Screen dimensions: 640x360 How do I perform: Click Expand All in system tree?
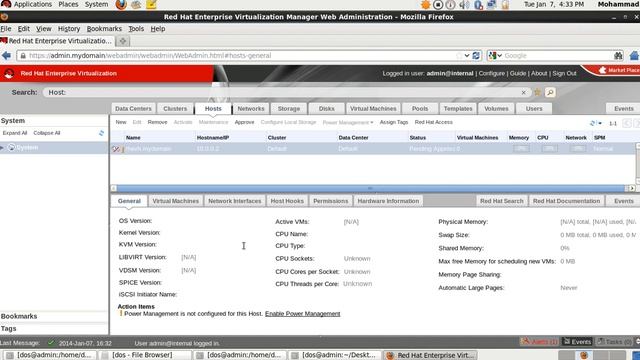[x=15, y=133]
